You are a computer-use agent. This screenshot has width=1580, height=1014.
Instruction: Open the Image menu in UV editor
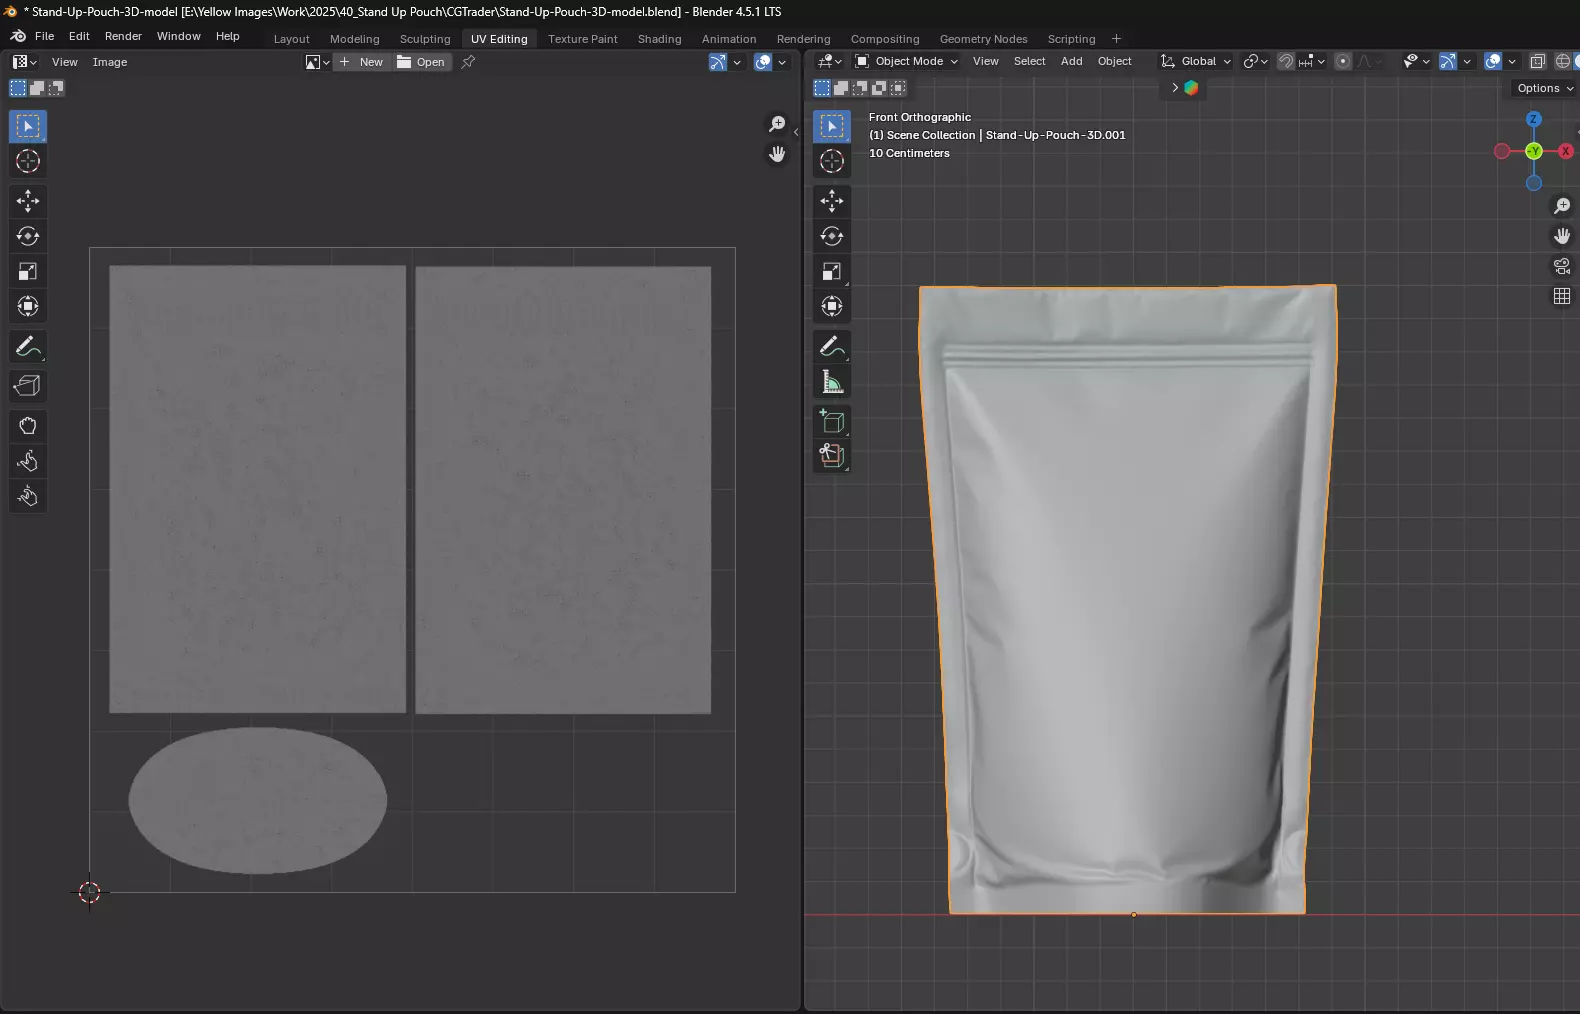point(110,62)
